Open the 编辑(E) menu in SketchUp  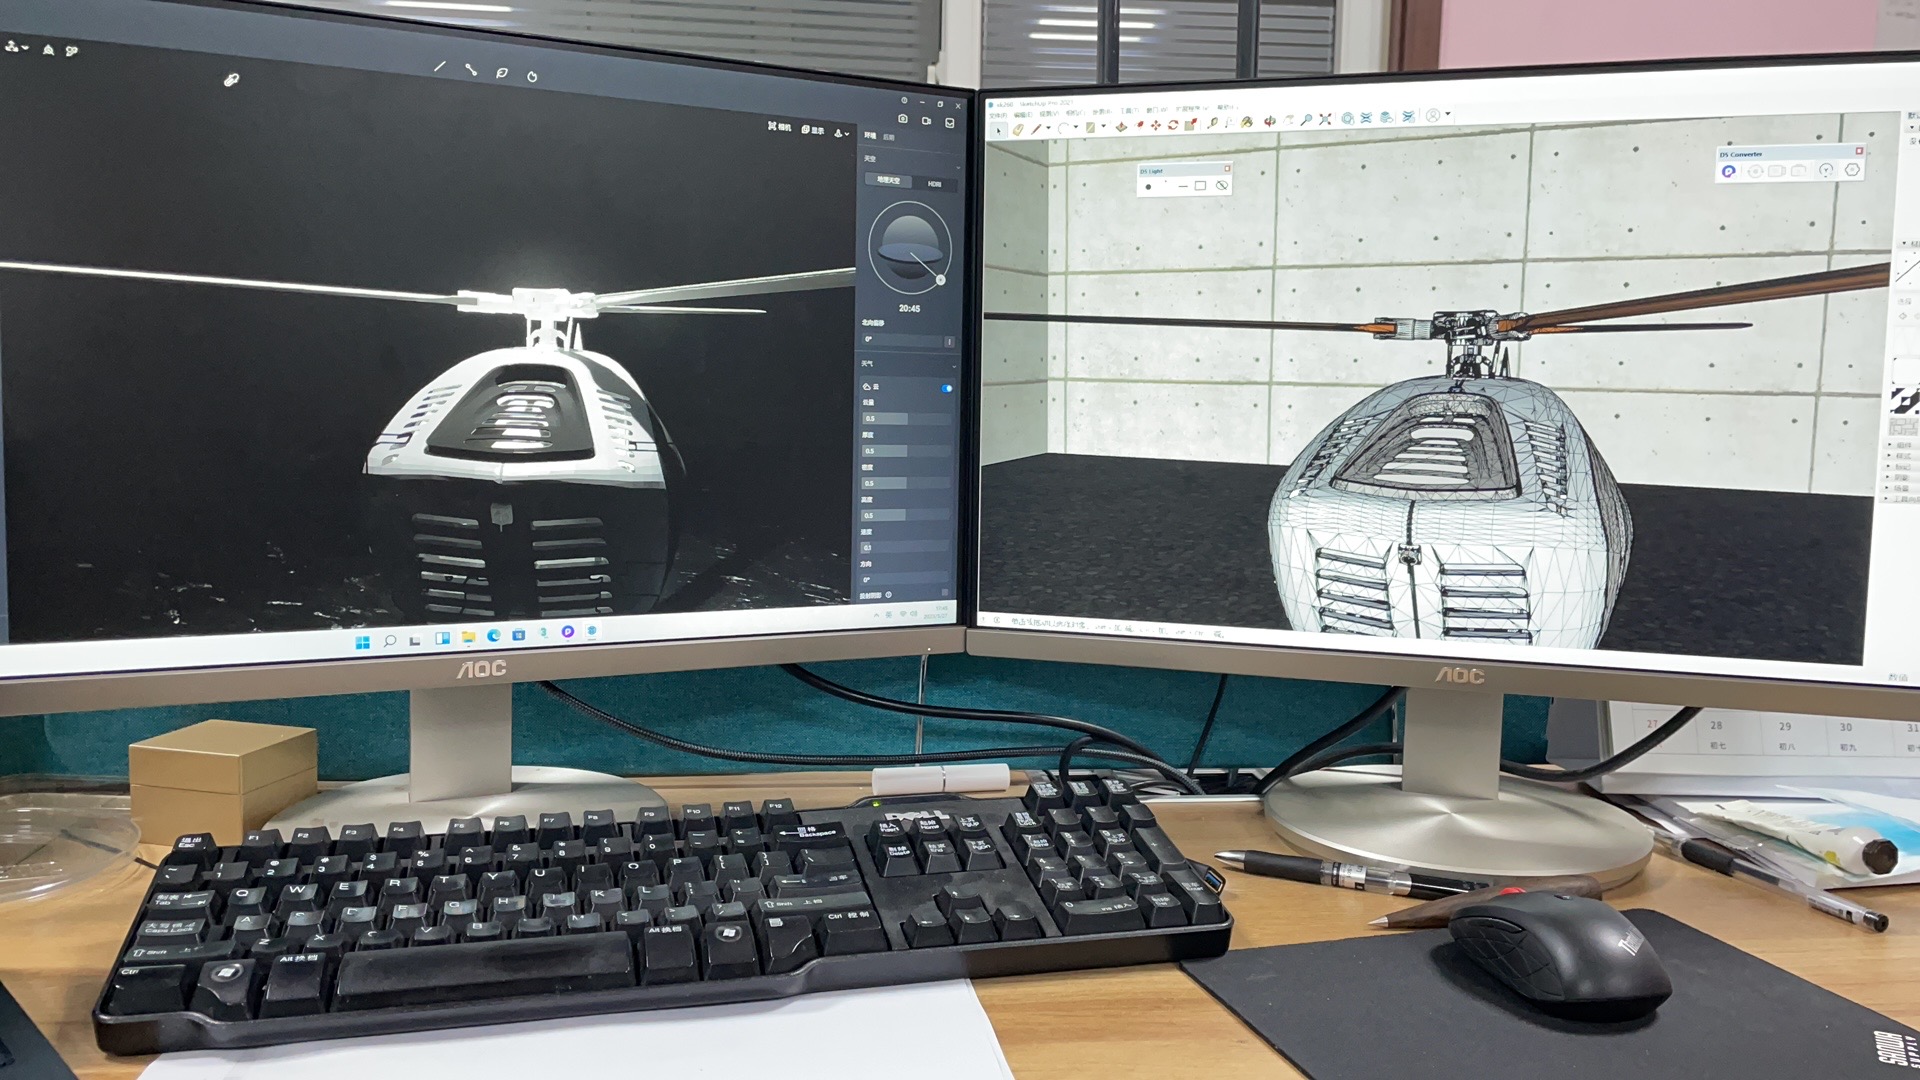1022,115
